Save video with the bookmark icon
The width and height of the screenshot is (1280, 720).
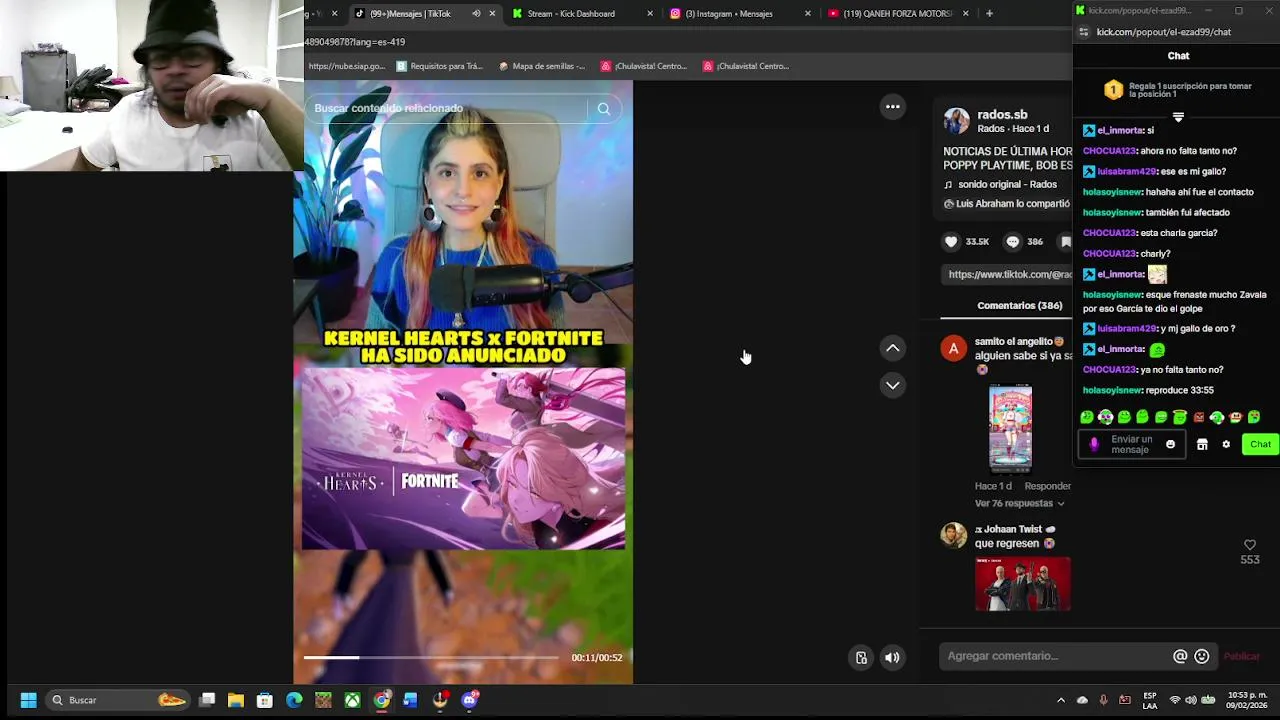pyautogui.click(x=1066, y=241)
